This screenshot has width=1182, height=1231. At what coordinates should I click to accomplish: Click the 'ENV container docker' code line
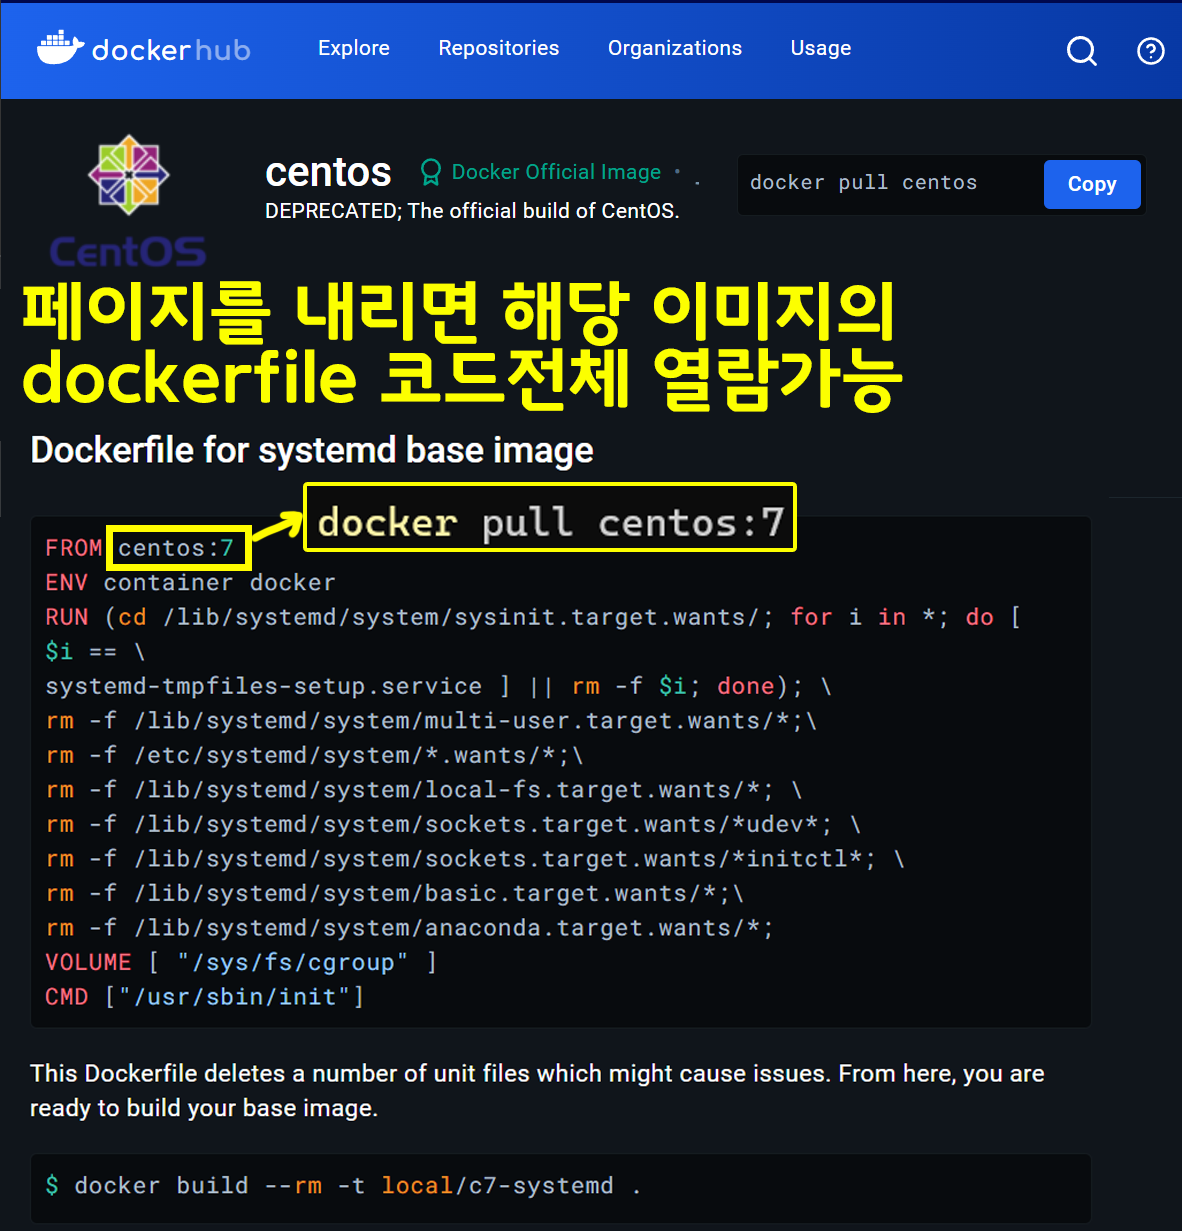click(190, 582)
